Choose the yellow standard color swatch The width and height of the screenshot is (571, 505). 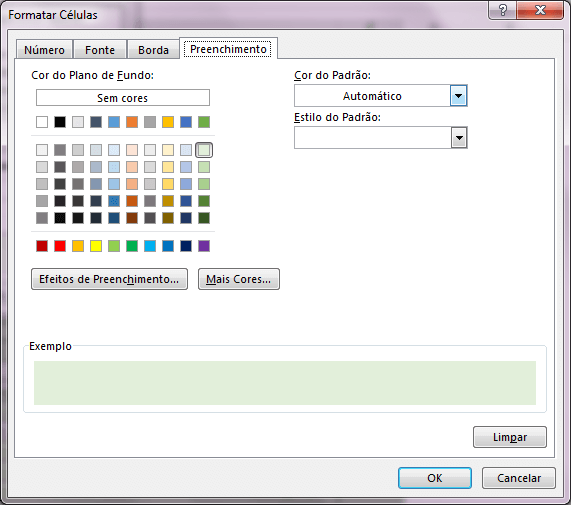[x=96, y=246]
